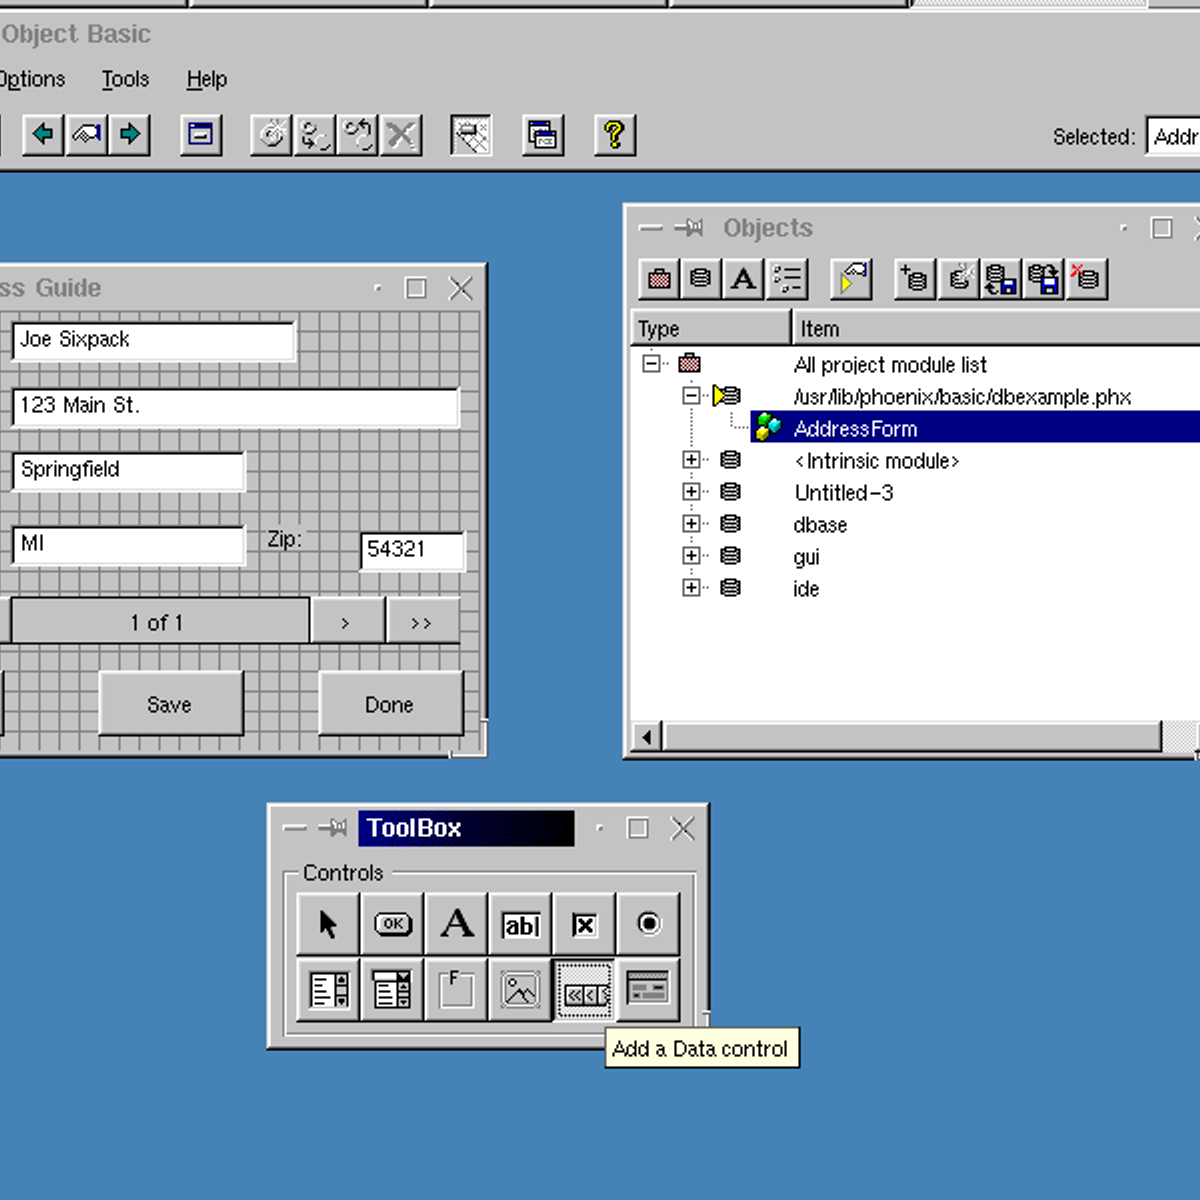Select the combo box control in ToolBox

tap(392, 990)
